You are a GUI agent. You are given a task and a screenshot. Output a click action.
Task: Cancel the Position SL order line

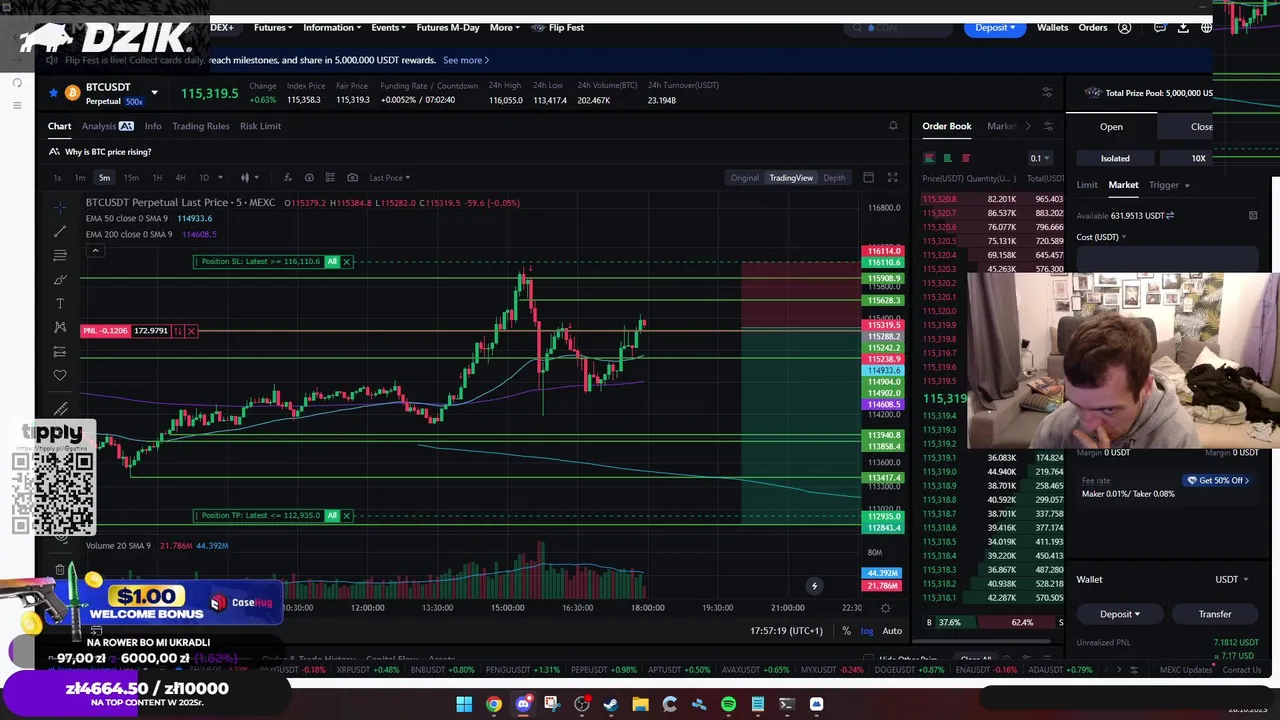point(347,262)
